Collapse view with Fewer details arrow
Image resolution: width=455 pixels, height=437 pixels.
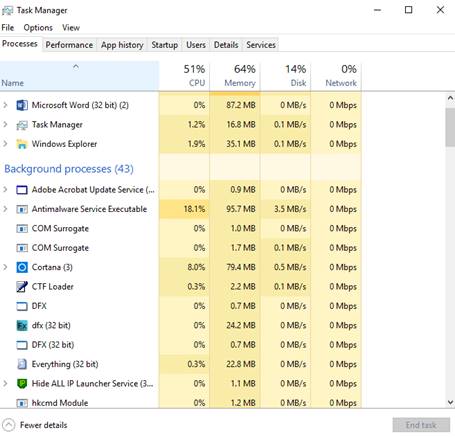(x=9, y=425)
